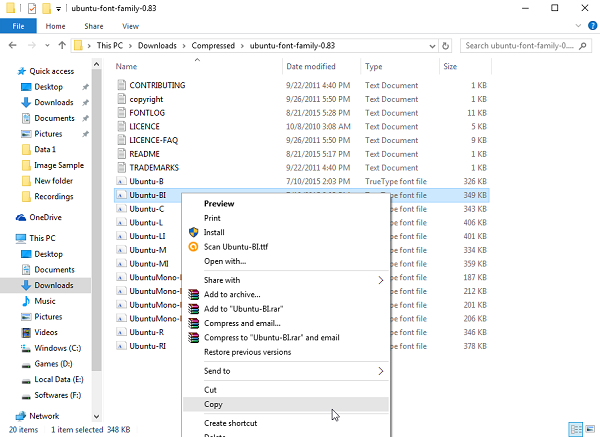
Task: Choose Compress to "Ubuntu-BI.rar" and email
Action: click(x=286, y=338)
